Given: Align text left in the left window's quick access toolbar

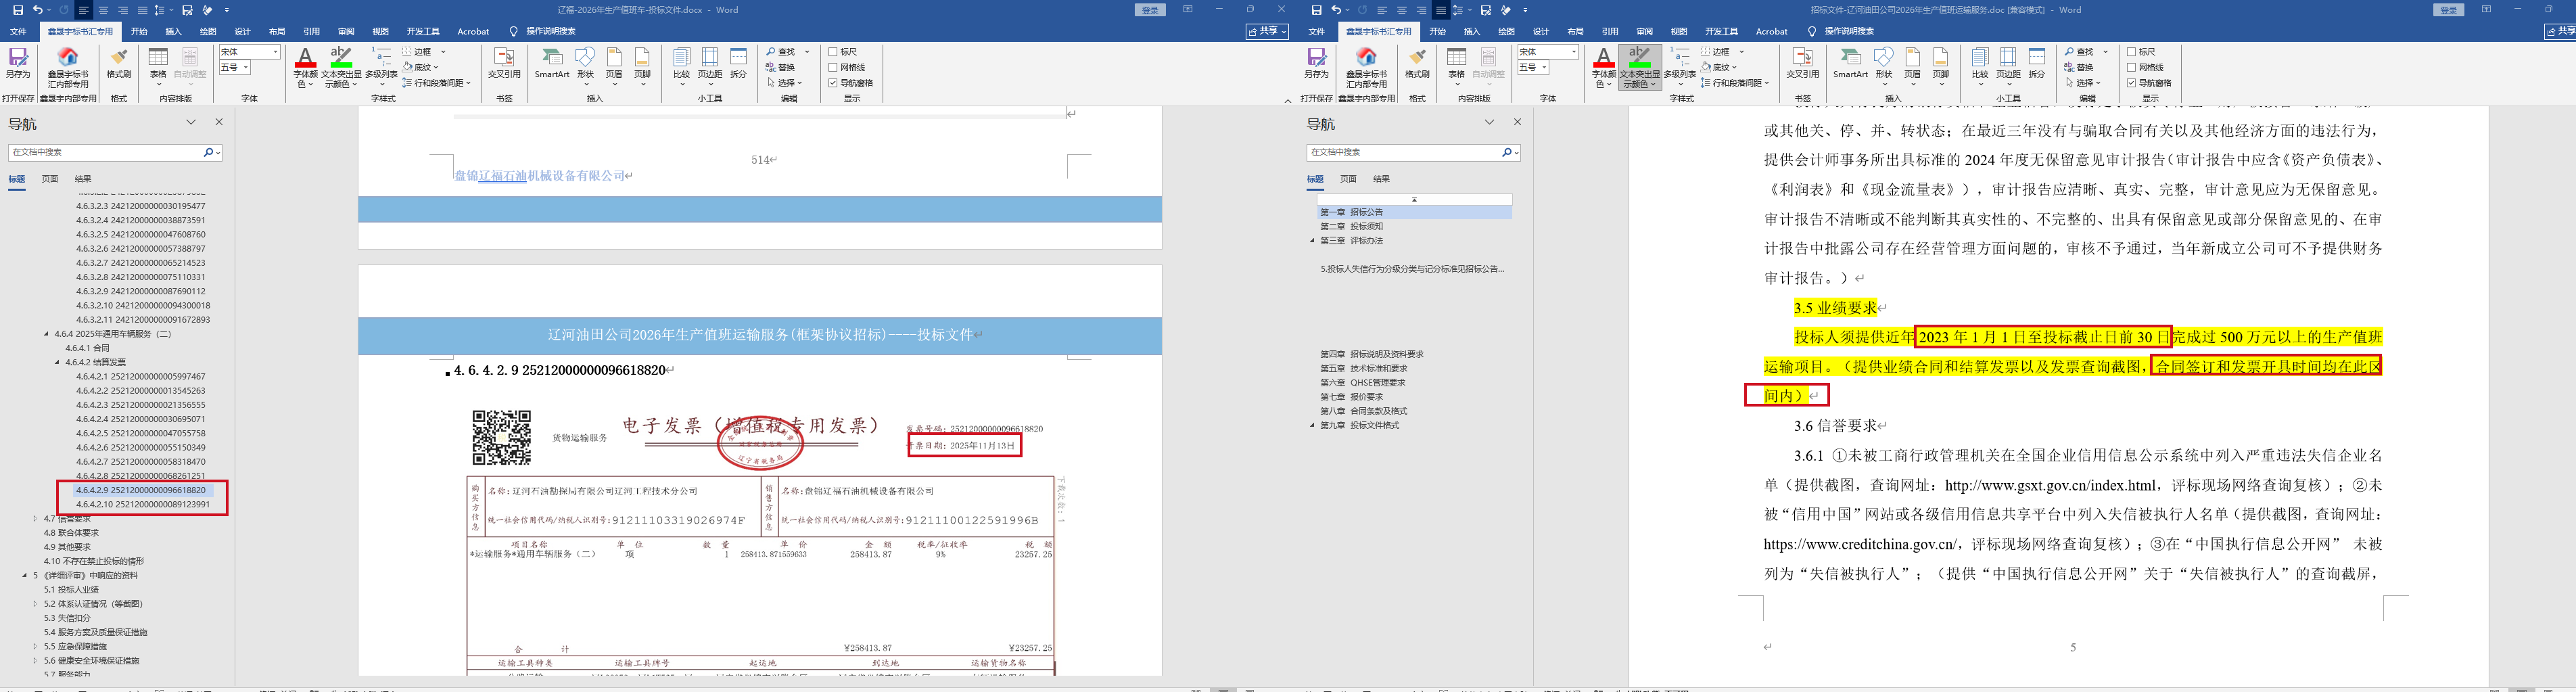Looking at the screenshot, I should [x=83, y=10].
